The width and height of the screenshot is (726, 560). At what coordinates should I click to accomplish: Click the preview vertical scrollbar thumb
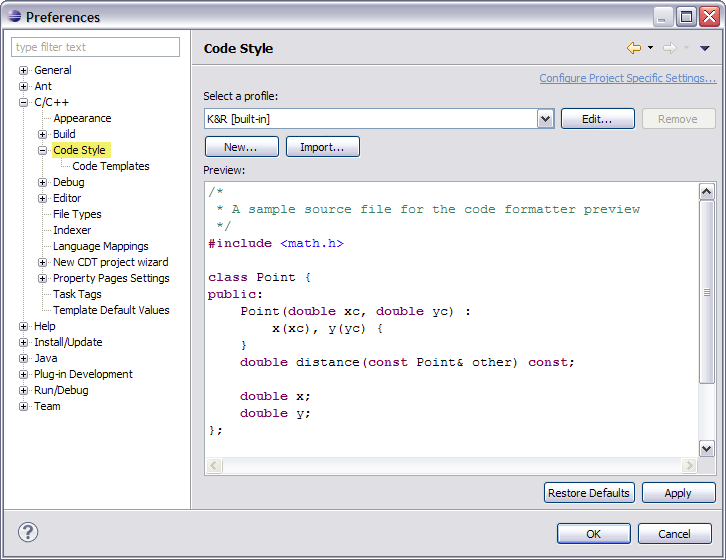[707, 292]
